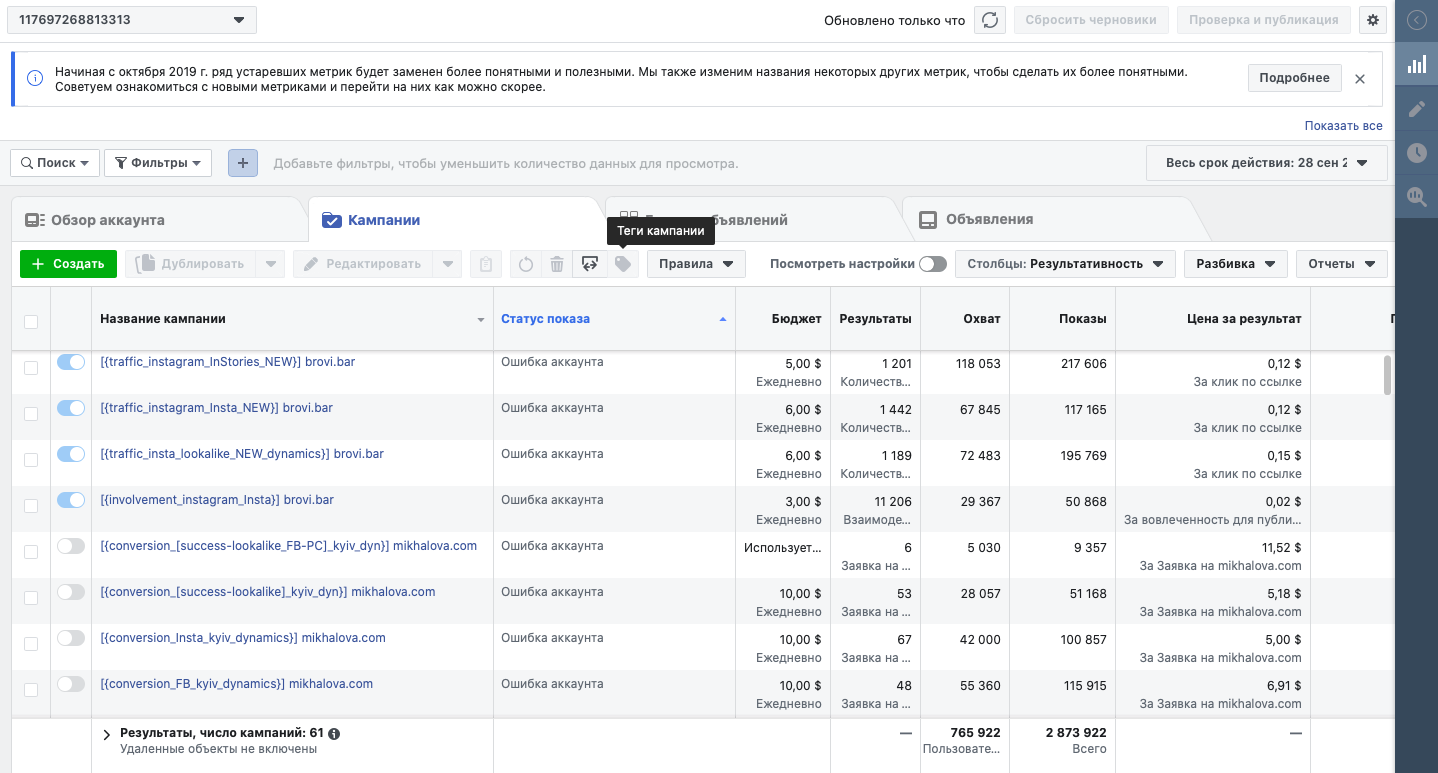This screenshot has width=1438, height=773.
Task: Toggle the 'Посмотреть настройки' switch
Action: 933,264
